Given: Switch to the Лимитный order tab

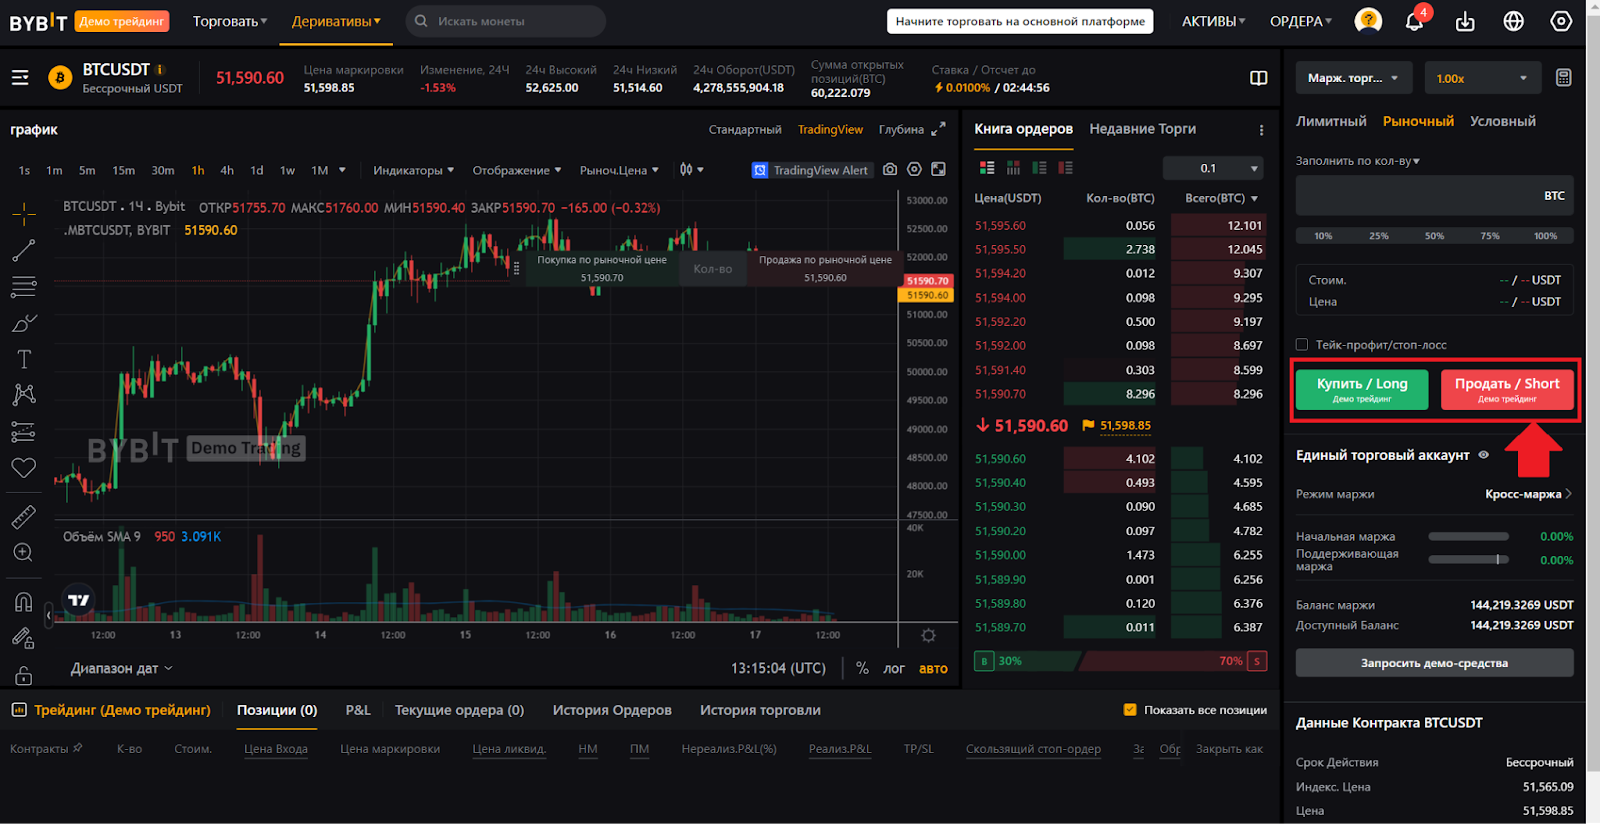Looking at the screenshot, I should 1331,121.
